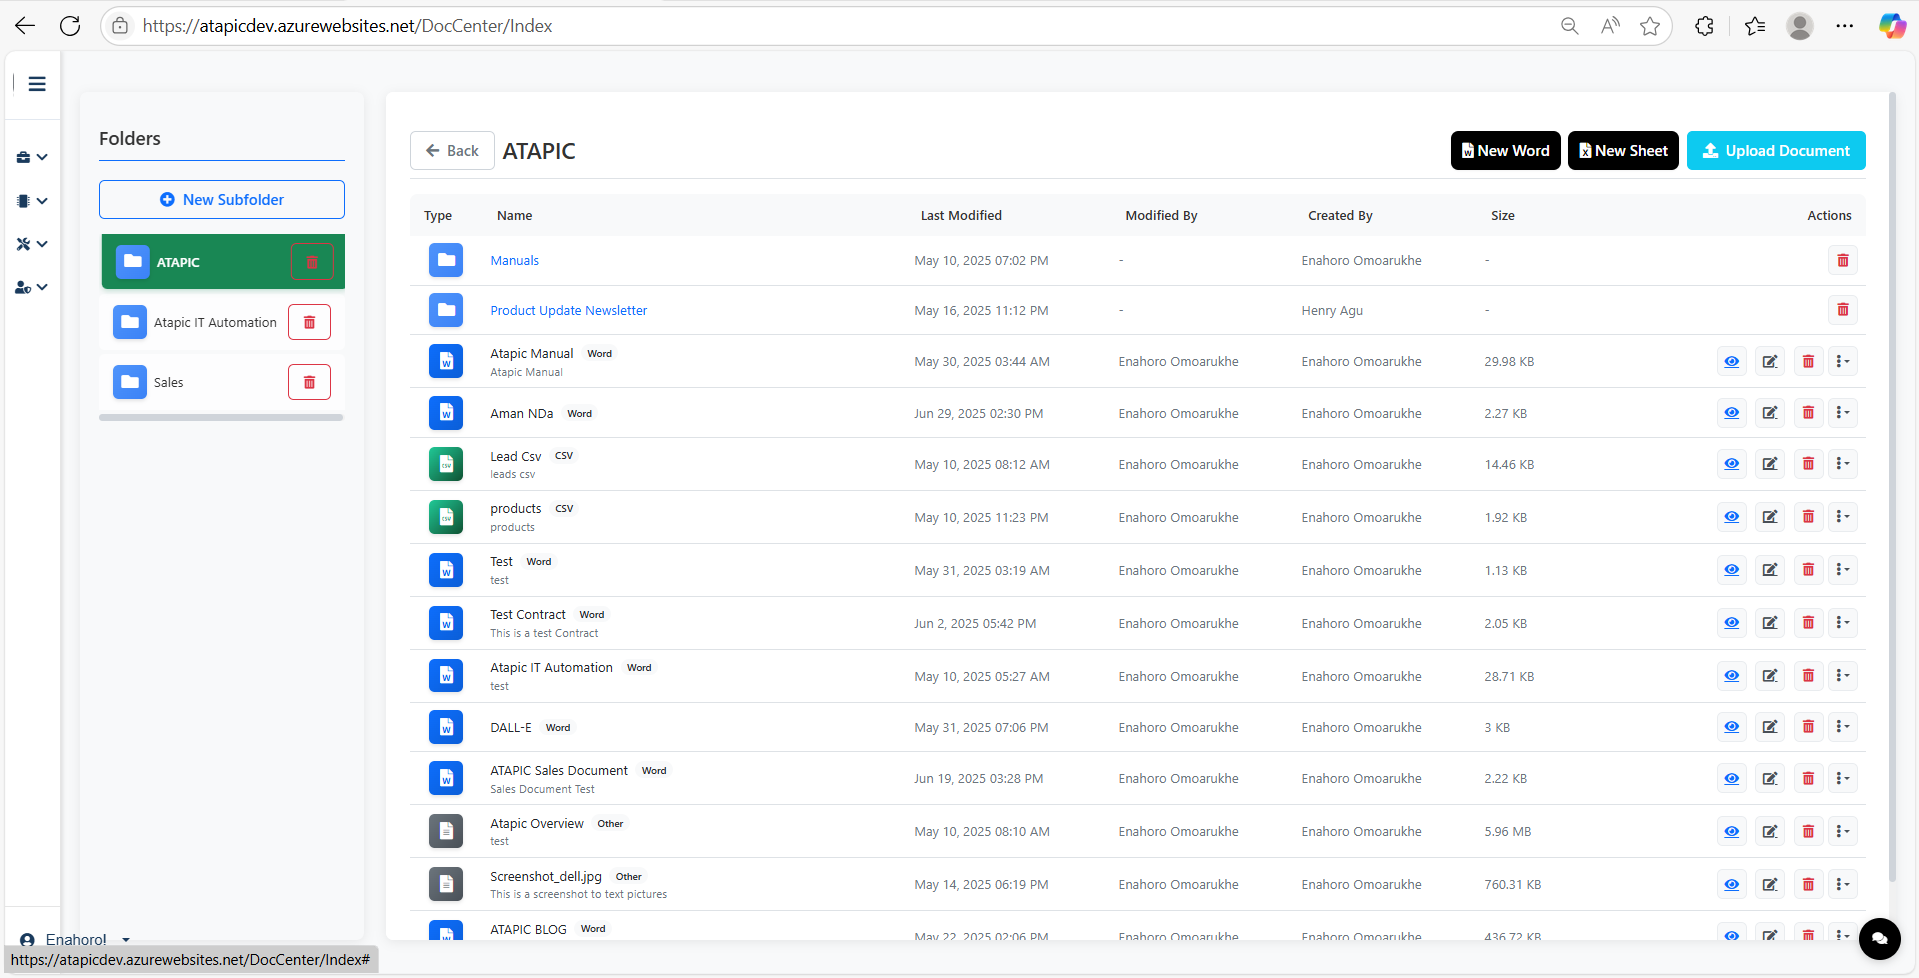Delete the Lead Csv file

[x=1808, y=464]
